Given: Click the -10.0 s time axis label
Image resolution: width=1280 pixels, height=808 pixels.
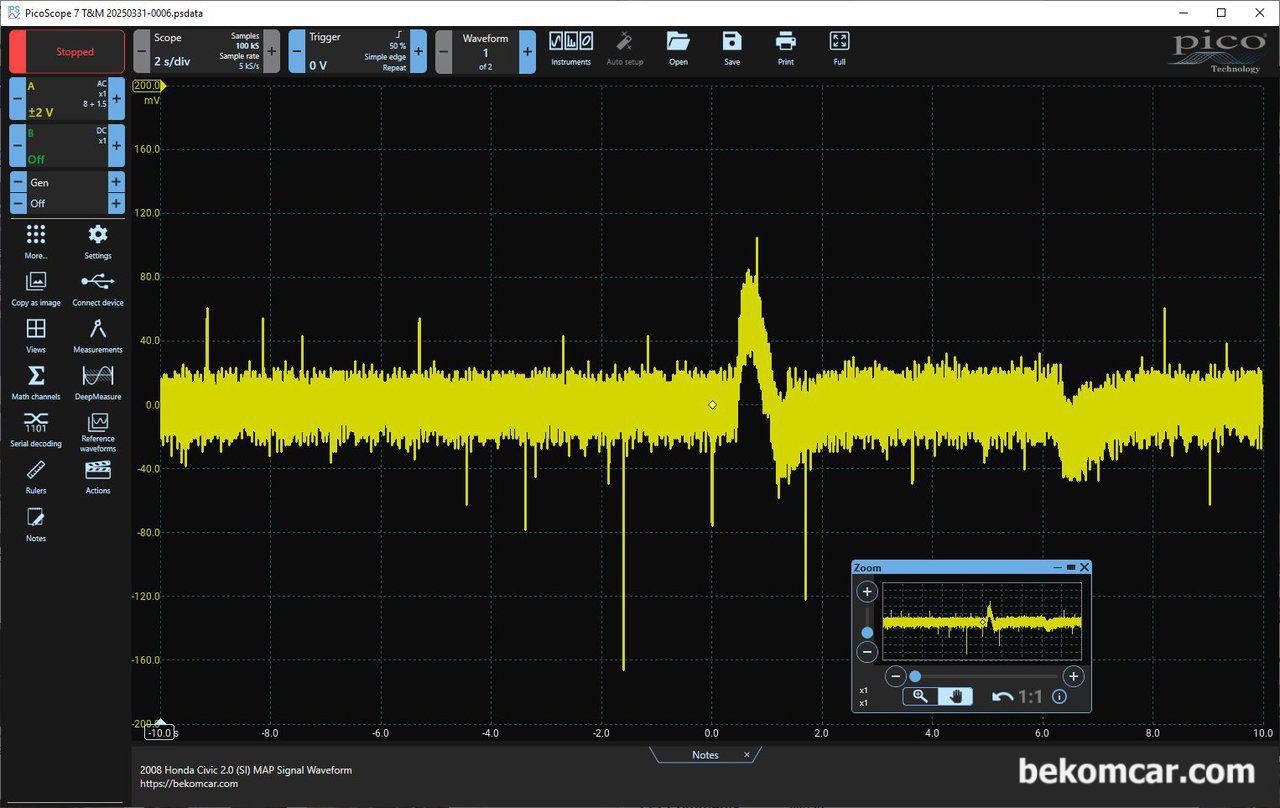Looking at the screenshot, I should 160,733.
